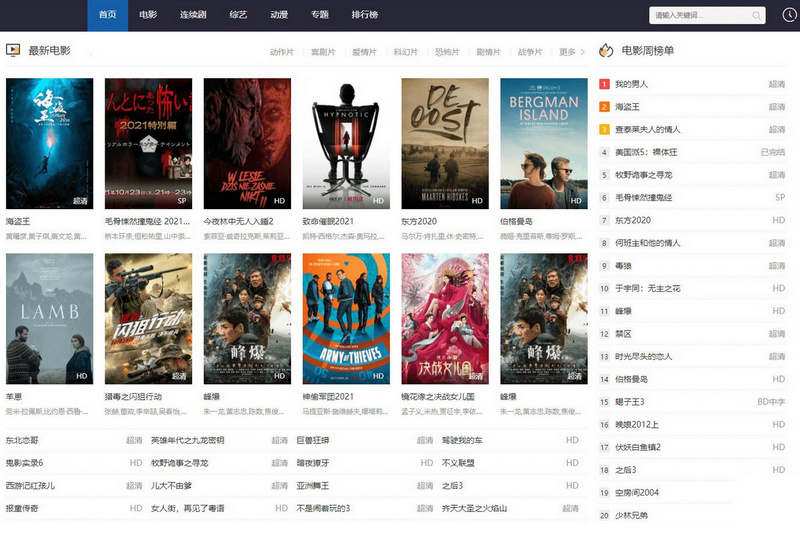Image resolution: width=800 pixels, height=533 pixels.
Task: Open the 动作片 genre link
Action: coord(282,52)
